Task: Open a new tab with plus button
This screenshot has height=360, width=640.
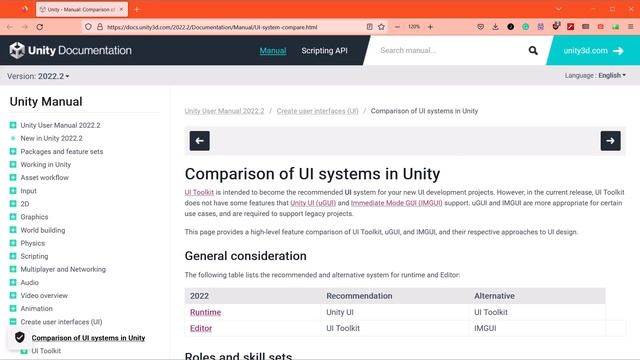Action: [137, 9]
